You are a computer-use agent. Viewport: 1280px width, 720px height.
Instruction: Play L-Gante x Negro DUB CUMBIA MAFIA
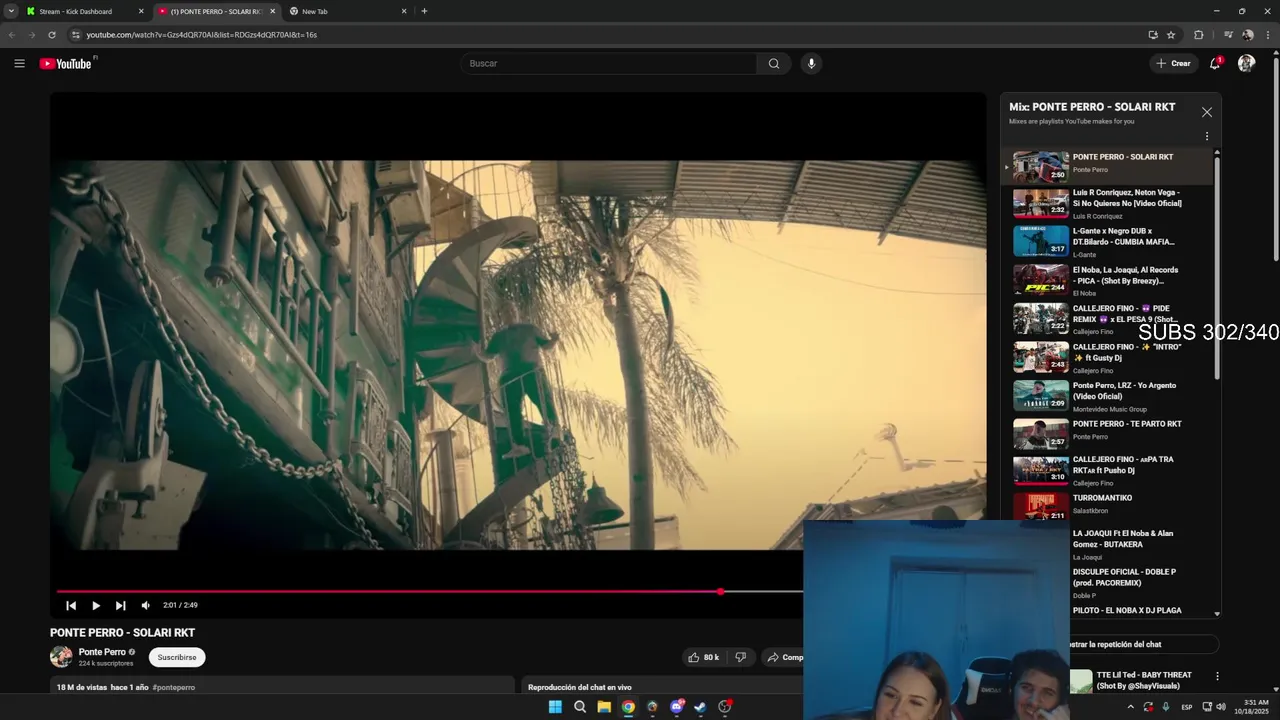(1108, 241)
